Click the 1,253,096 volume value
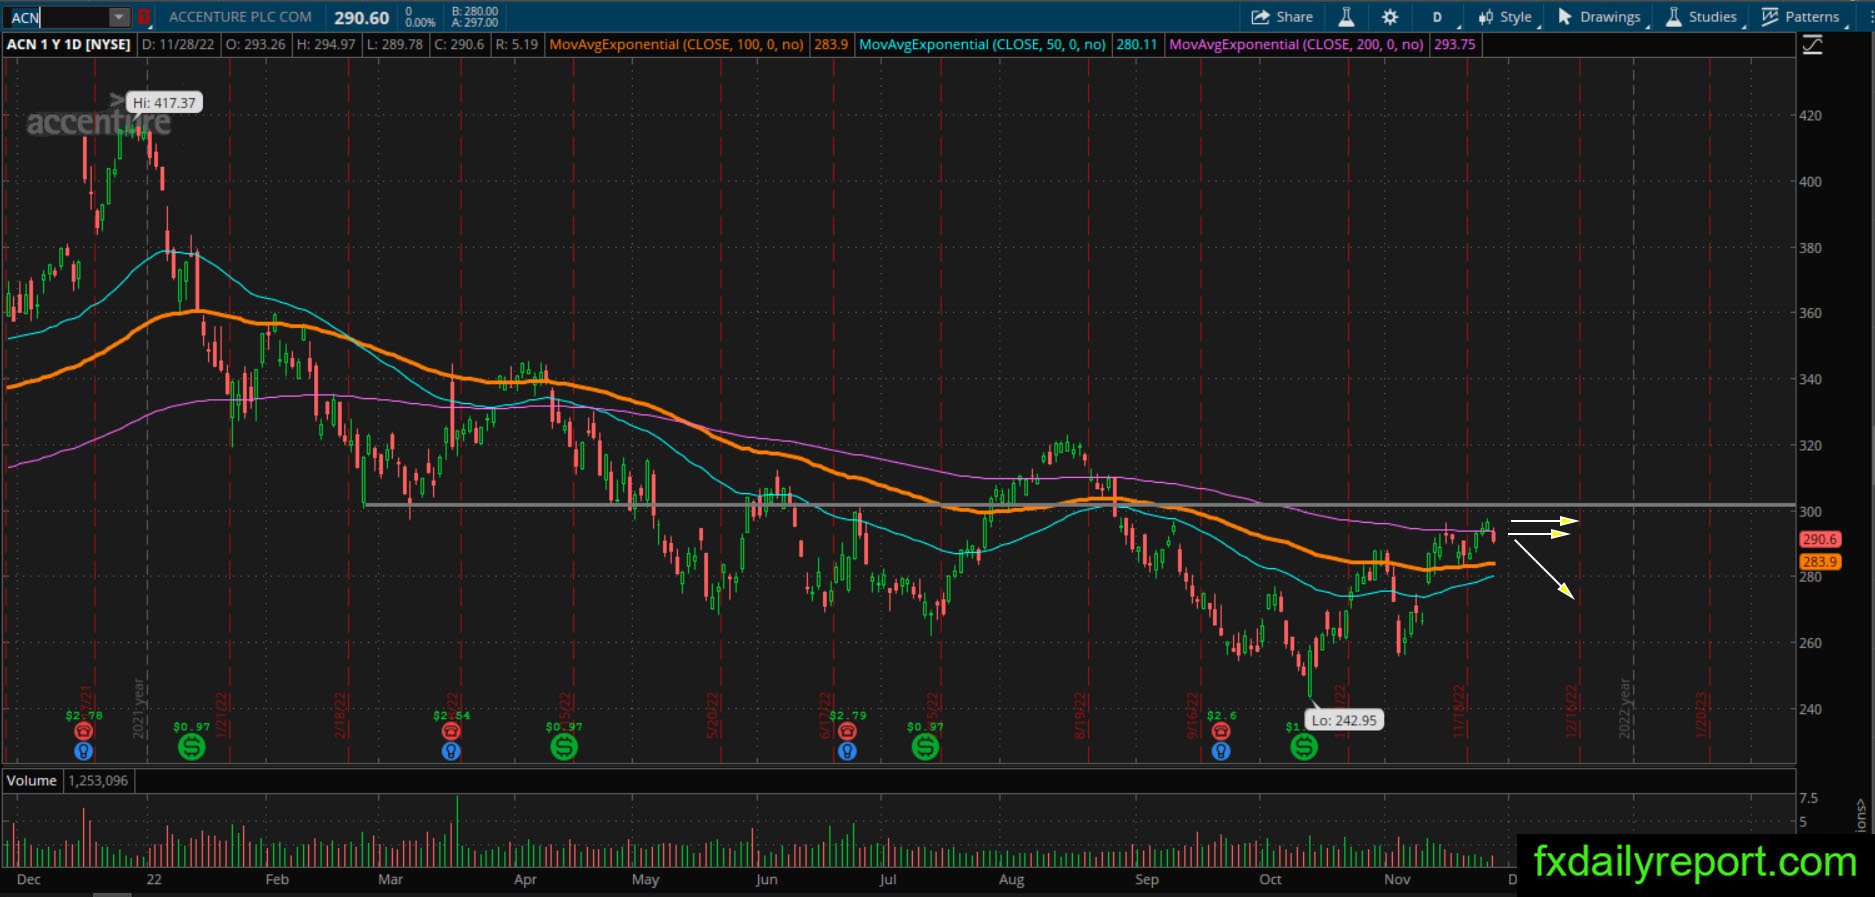The height and width of the screenshot is (897, 1875). point(98,780)
